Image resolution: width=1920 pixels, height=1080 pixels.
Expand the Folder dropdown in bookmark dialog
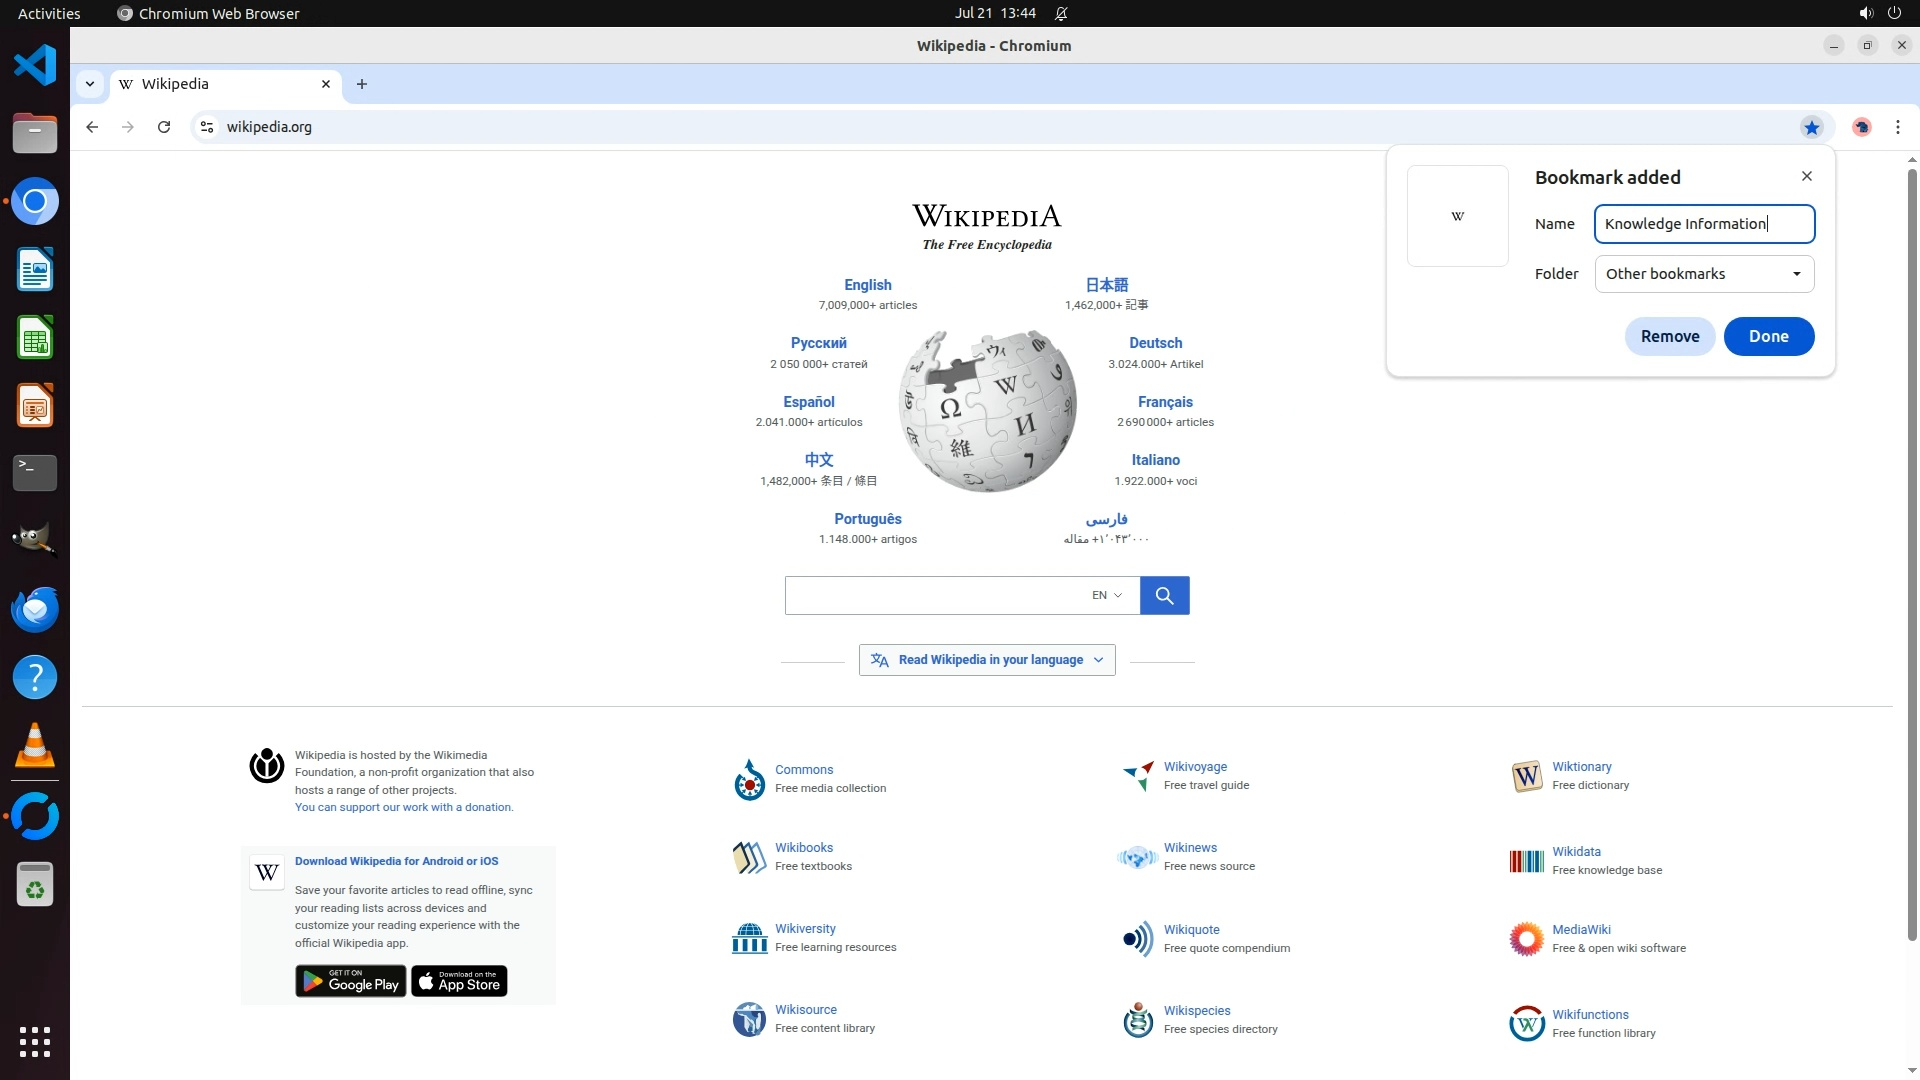pos(1704,274)
